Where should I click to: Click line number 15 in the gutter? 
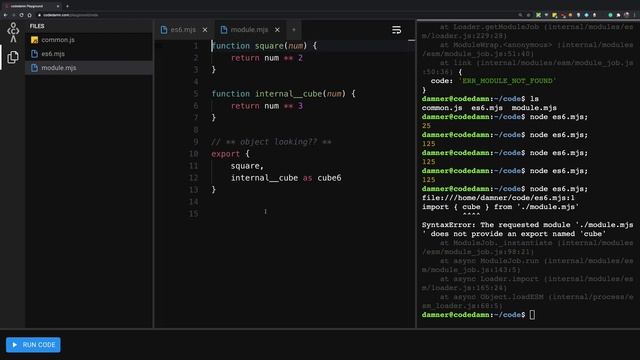(x=193, y=214)
